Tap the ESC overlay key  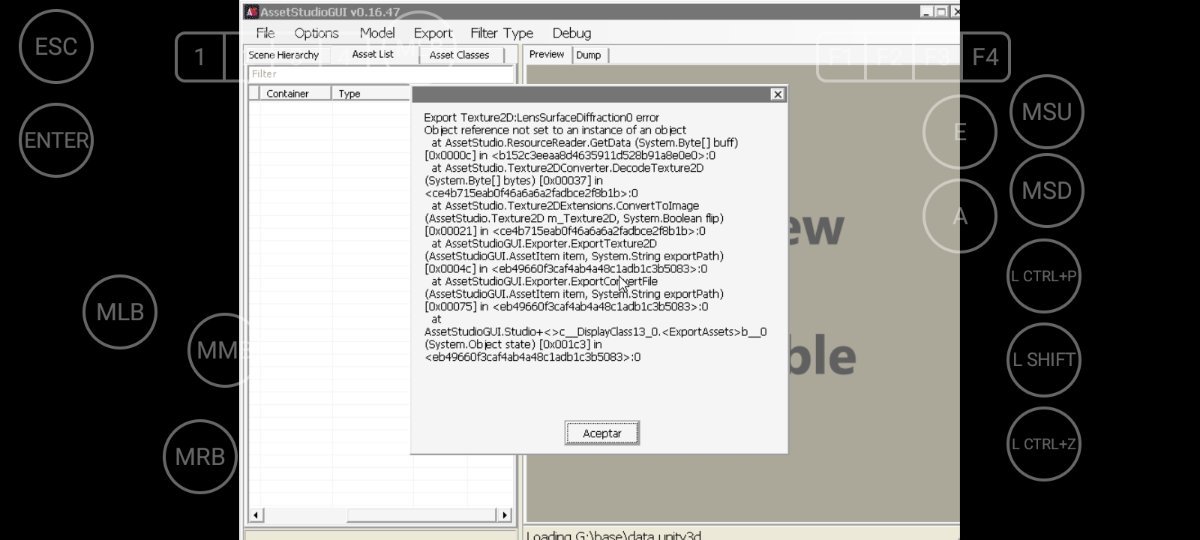[56, 47]
